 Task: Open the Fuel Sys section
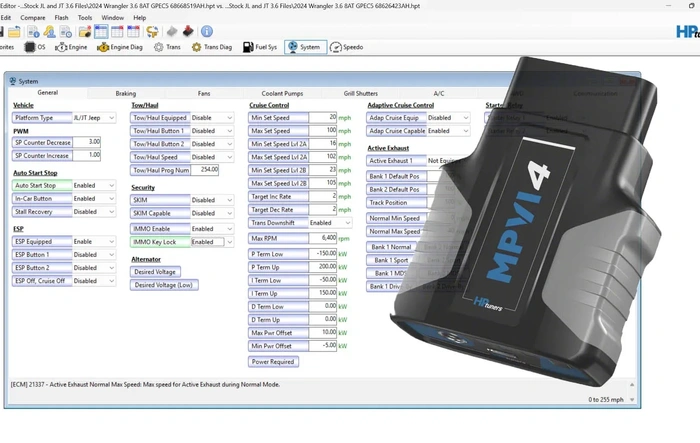tap(260, 47)
